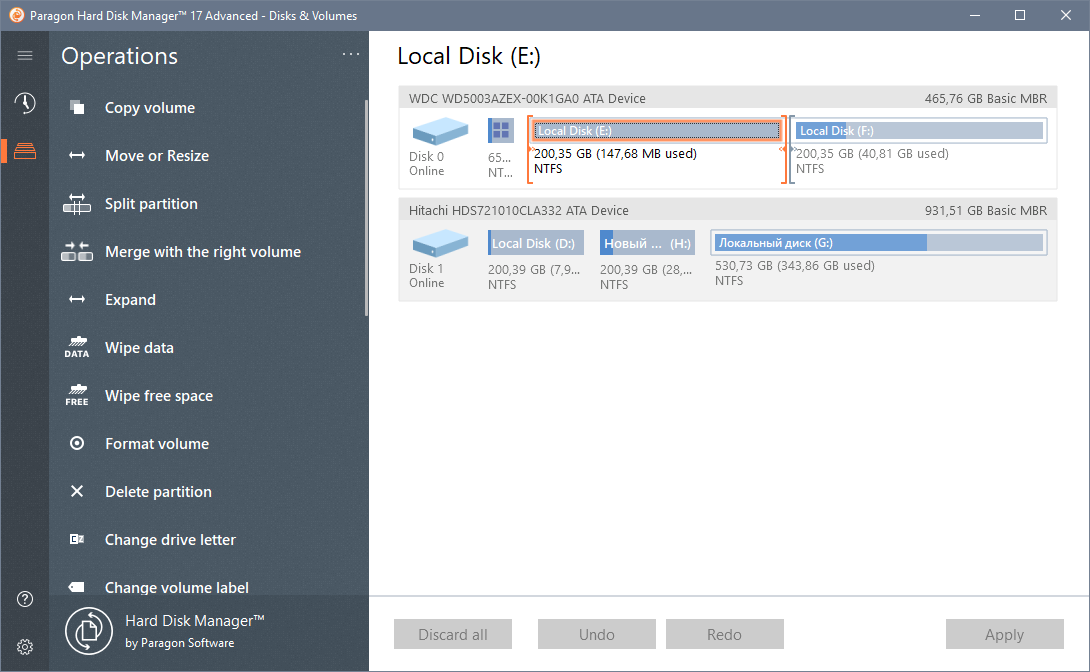Click the Hard Disk Manager logo icon
This screenshot has height=672, width=1090.
tap(89, 631)
